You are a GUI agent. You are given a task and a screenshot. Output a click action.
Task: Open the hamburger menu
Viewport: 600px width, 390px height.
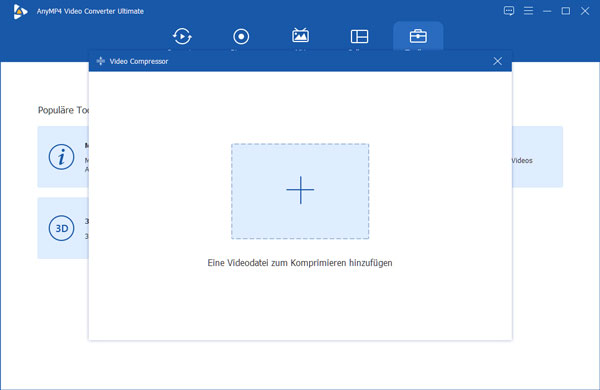(x=528, y=11)
